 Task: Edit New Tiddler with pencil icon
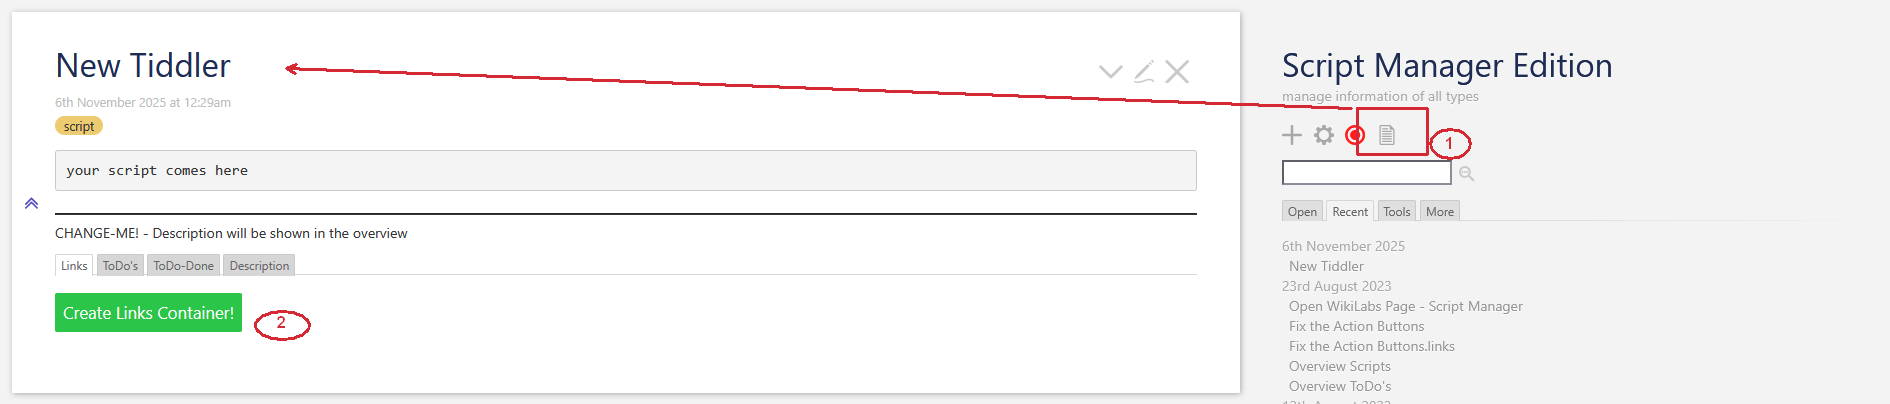coord(1144,71)
